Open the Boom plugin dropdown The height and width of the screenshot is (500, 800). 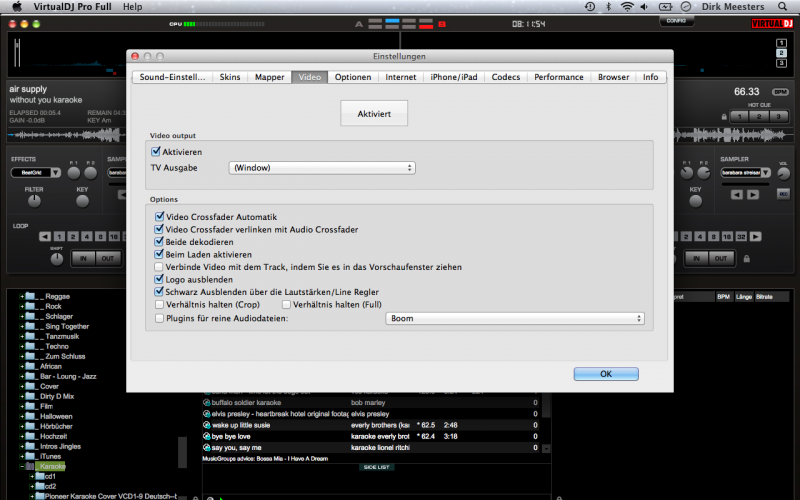pos(515,318)
